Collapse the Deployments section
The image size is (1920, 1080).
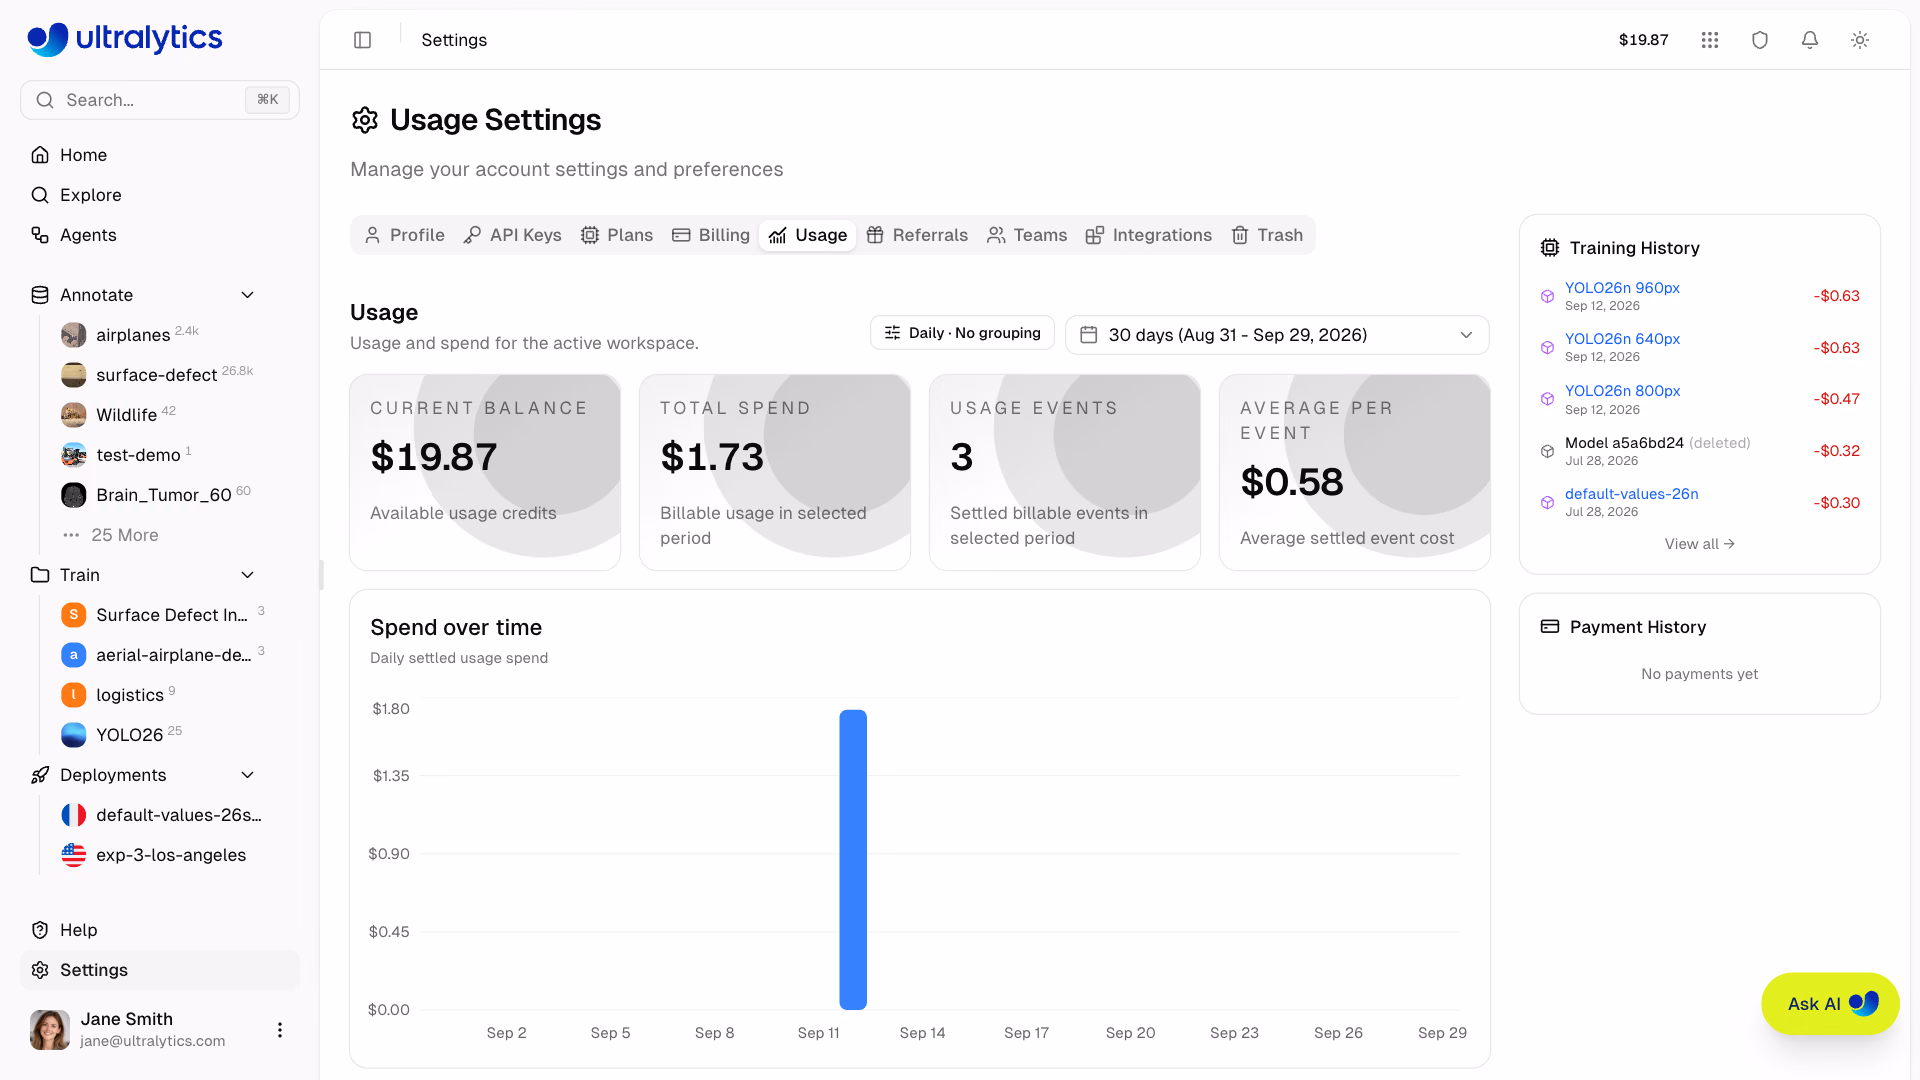[248, 775]
